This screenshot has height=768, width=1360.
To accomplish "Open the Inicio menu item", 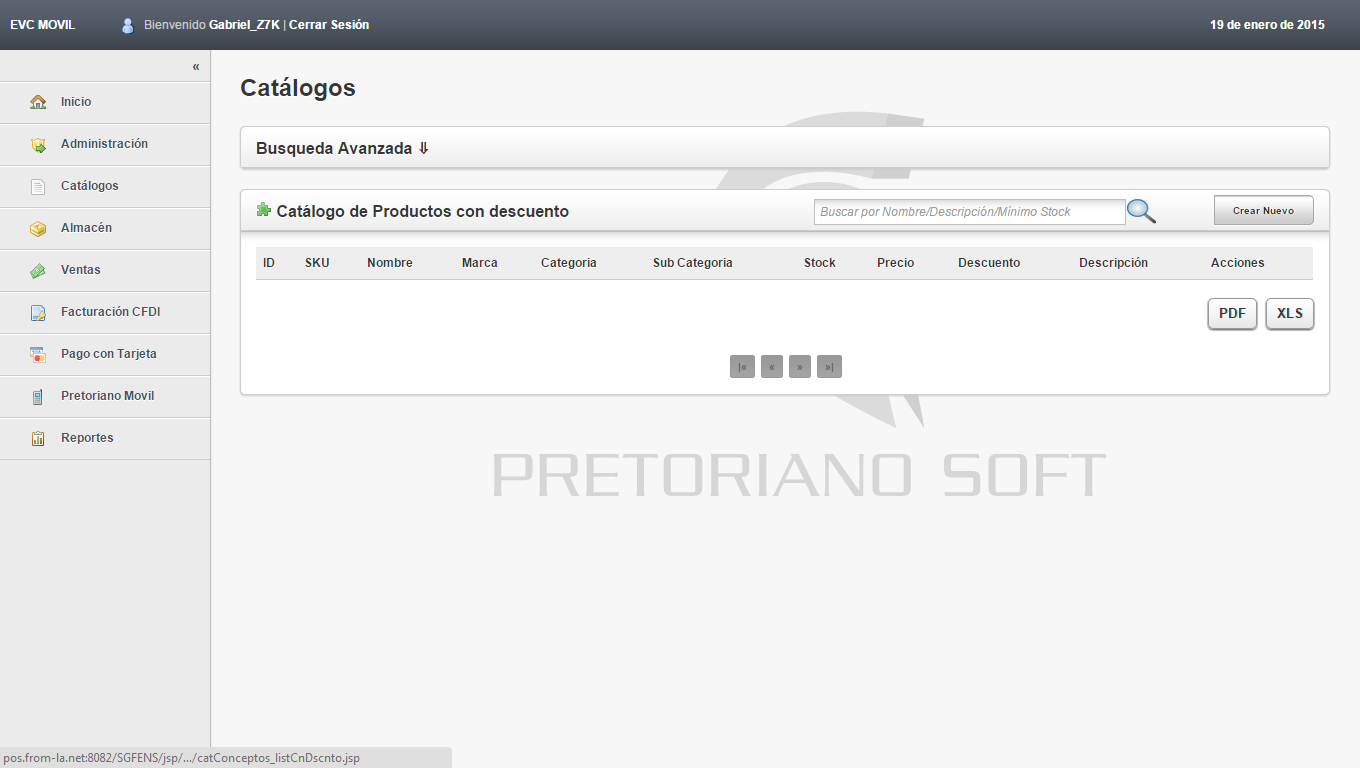I will (x=105, y=102).
